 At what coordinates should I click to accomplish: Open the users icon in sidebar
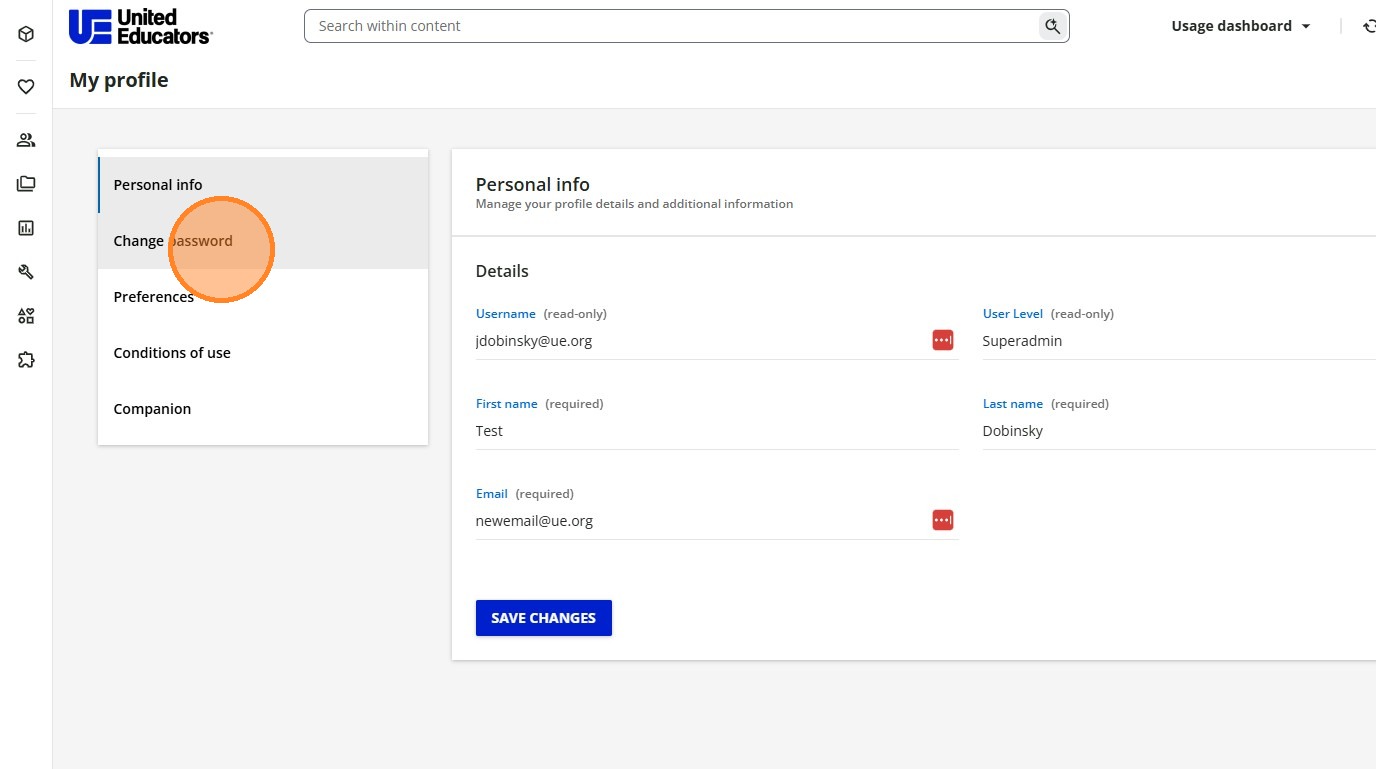pos(26,140)
